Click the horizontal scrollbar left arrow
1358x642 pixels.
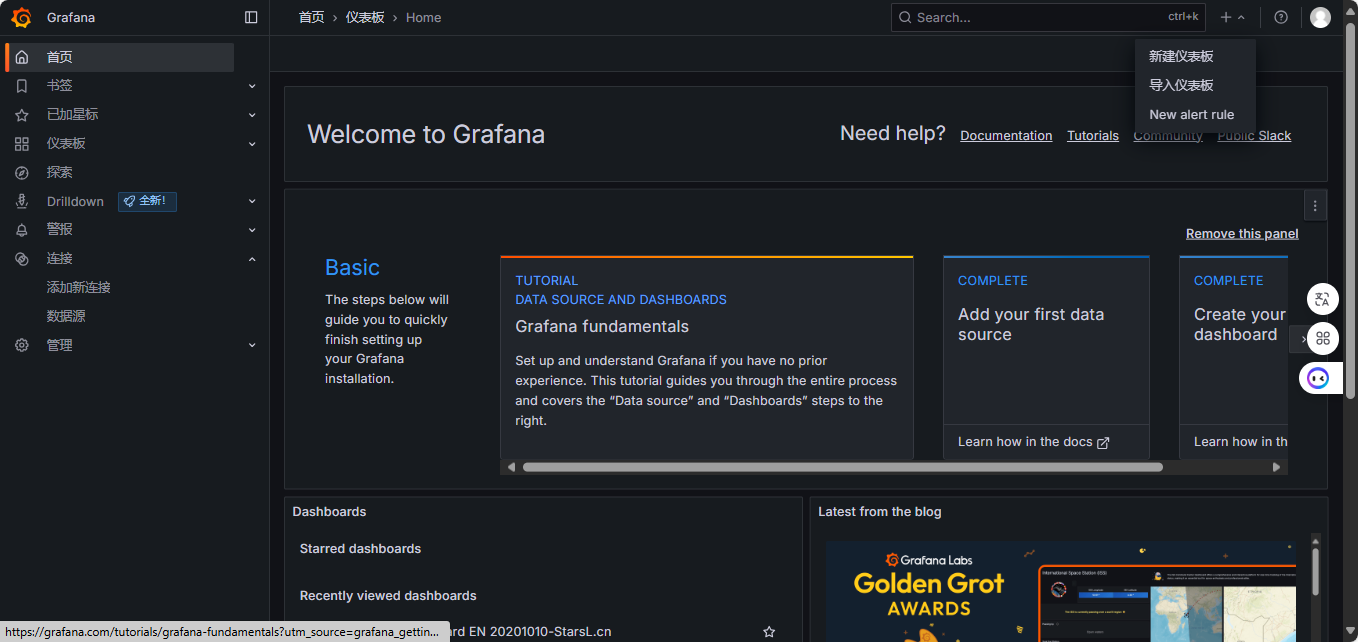(511, 467)
